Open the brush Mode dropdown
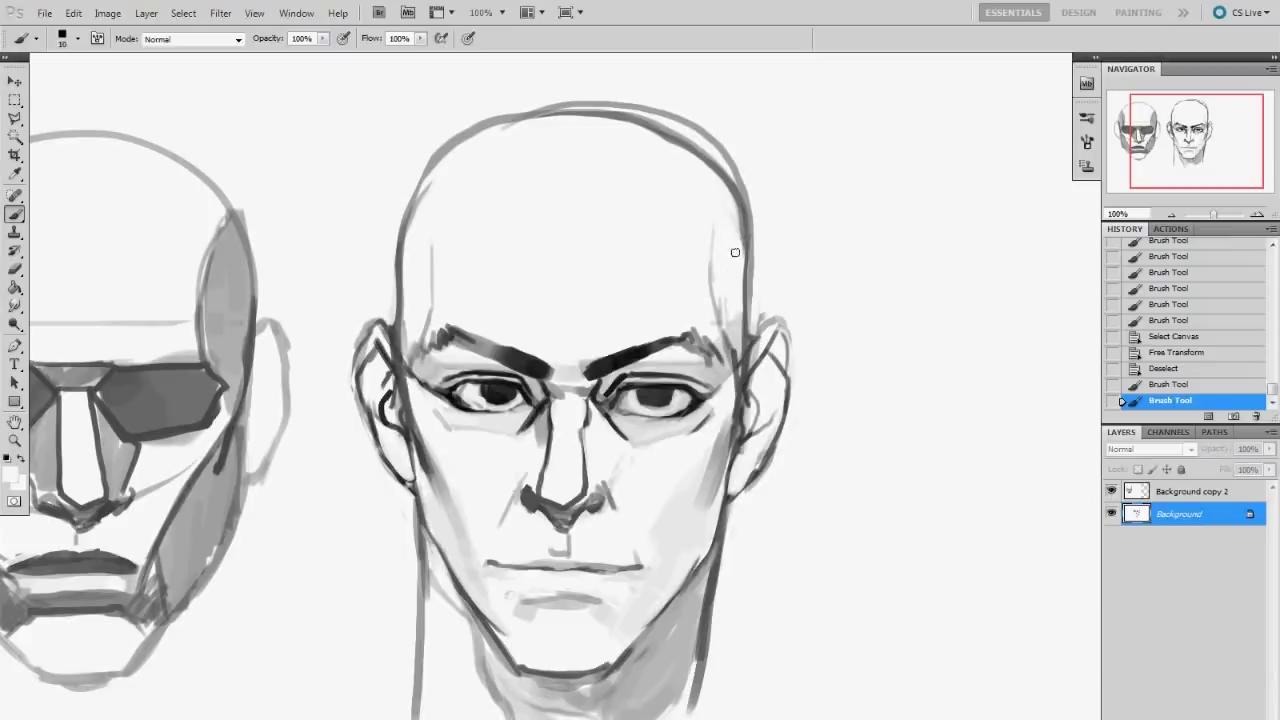Viewport: 1280px width, 720px height. coord(192,39)
